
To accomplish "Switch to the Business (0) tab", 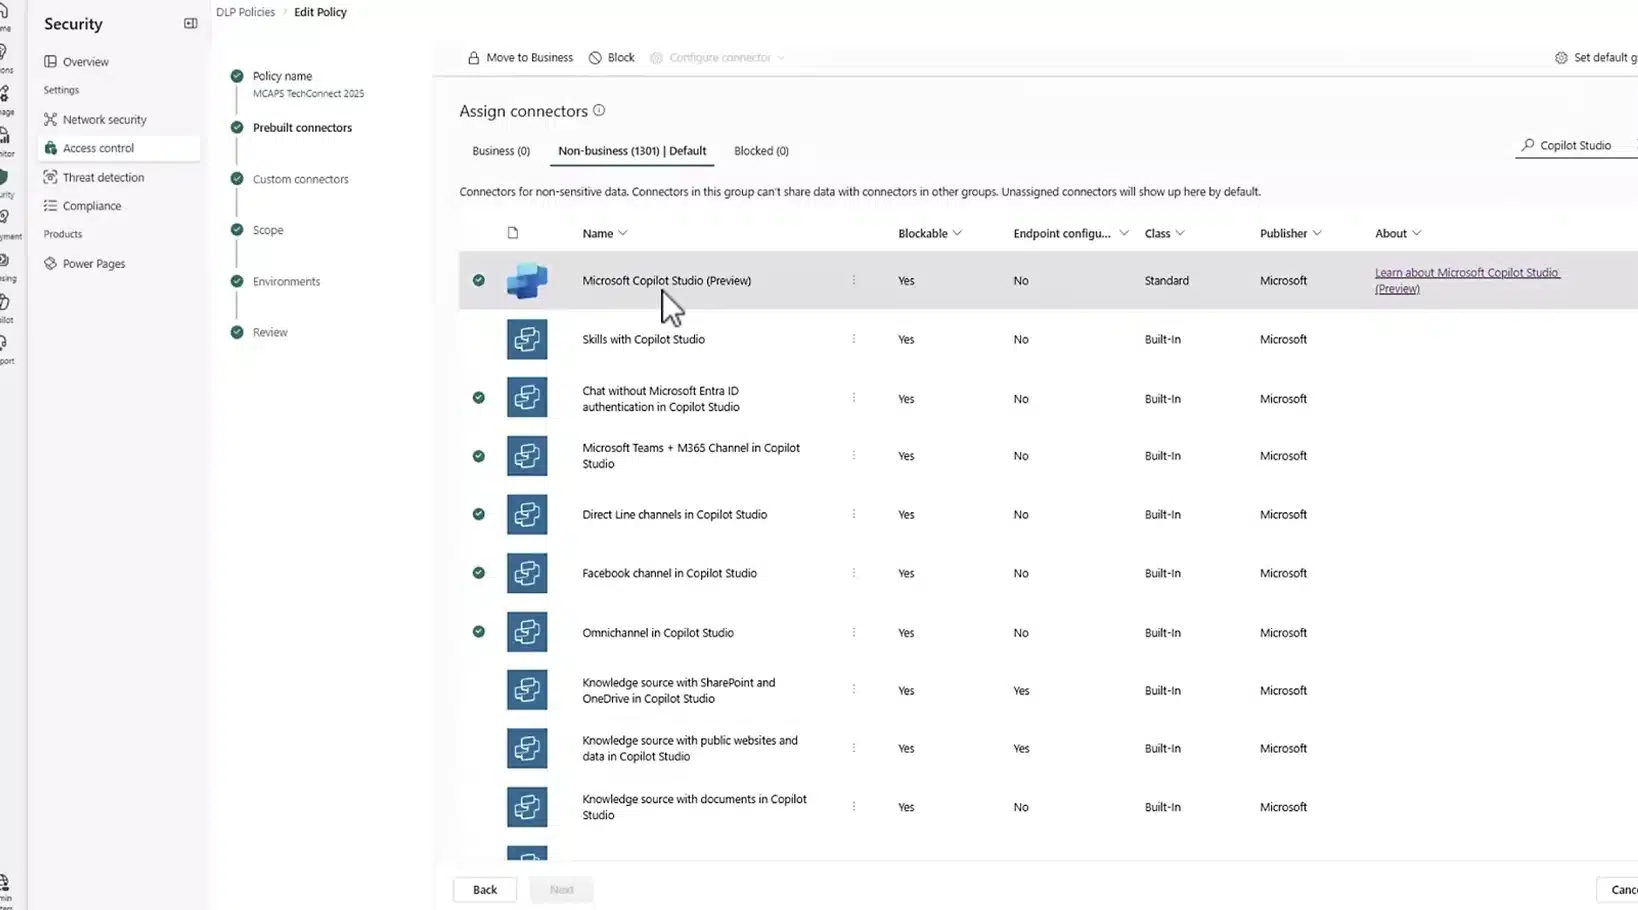I will point(501,151).
